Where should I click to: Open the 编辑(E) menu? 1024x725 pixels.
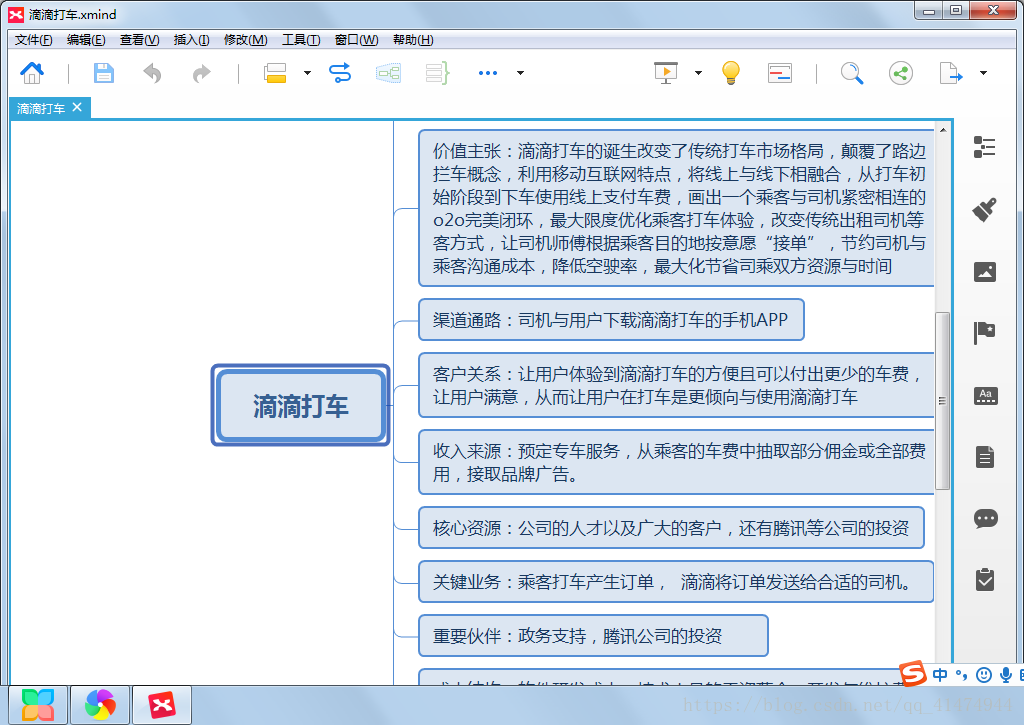[x=86, y=40]
